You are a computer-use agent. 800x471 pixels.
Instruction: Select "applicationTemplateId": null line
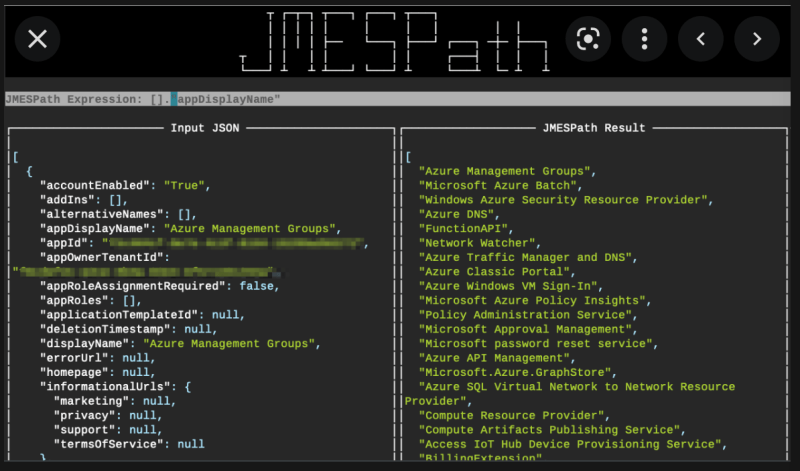(142, 315)
